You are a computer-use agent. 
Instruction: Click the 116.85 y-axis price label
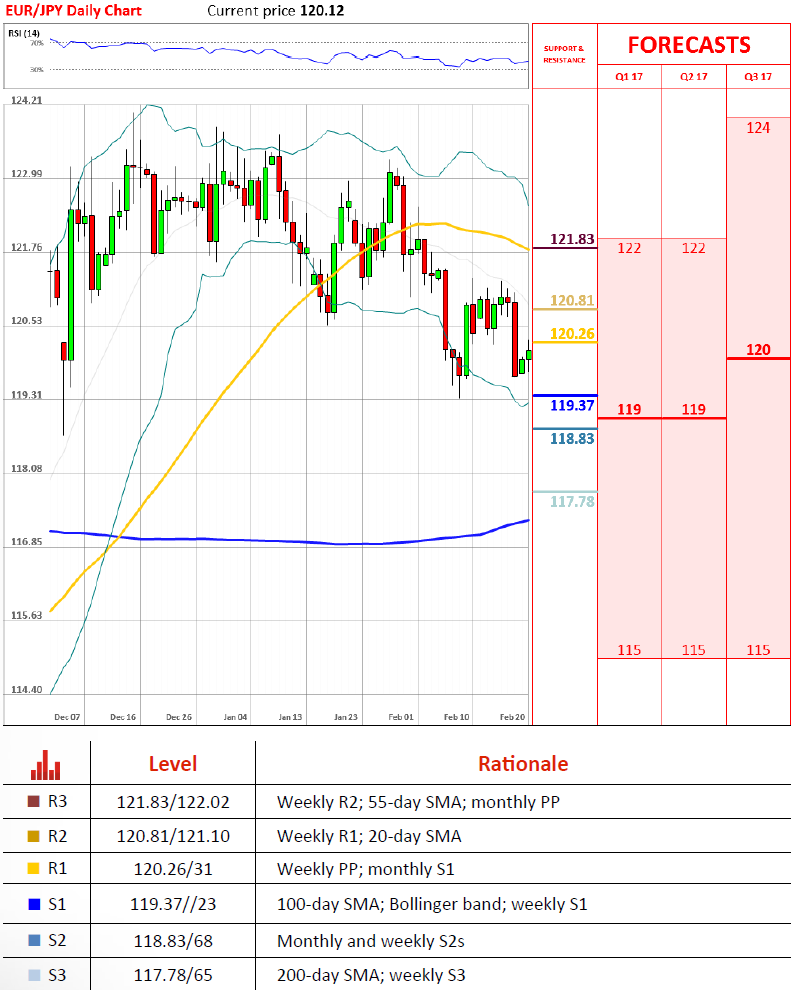[x=27, y=542]
